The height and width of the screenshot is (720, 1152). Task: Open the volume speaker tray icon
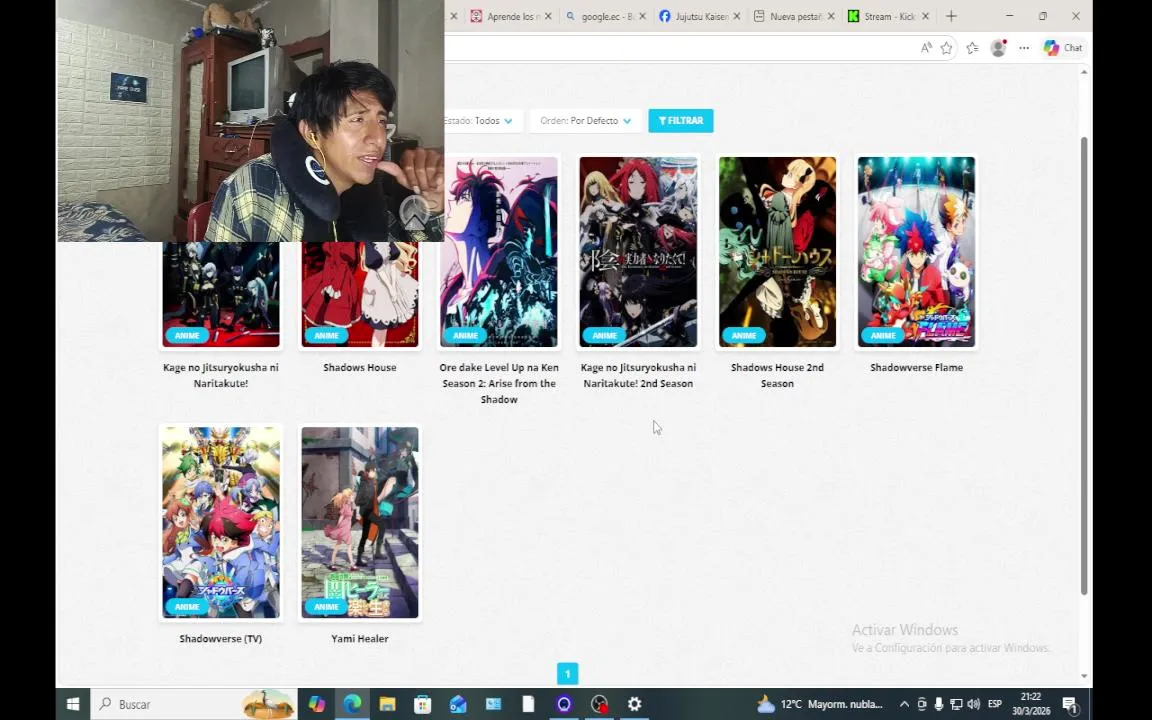coord(973,704)
